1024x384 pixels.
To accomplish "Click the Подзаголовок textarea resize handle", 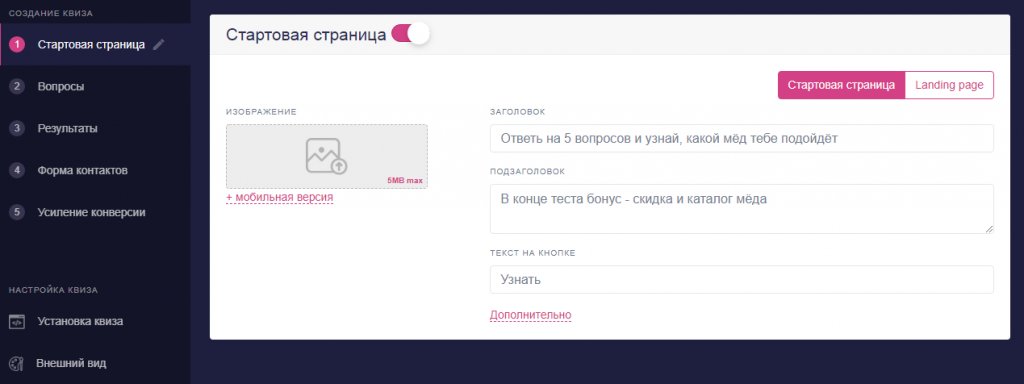I will click(x=989, y=229).
